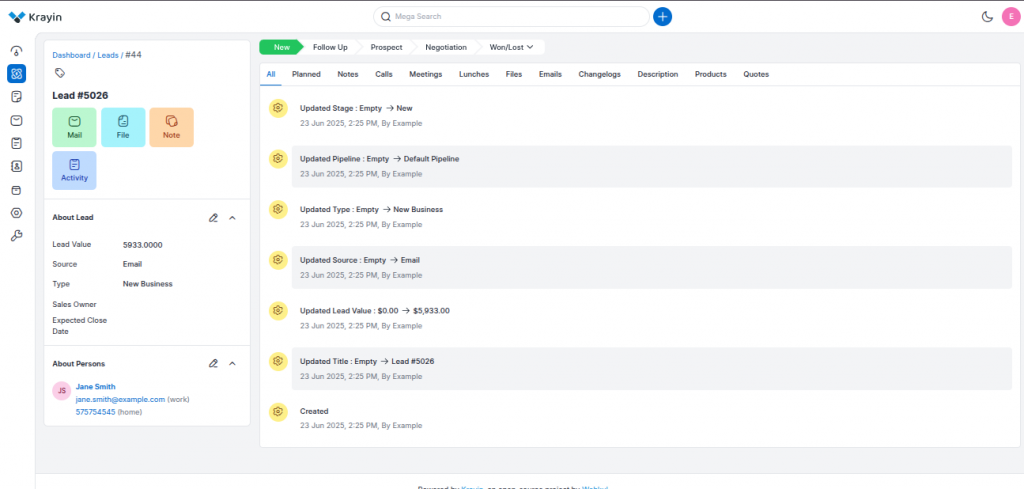The image size is (1024, 489).
Task: Click the Leads breadcrumb link
Action: [x=108, y=55]
